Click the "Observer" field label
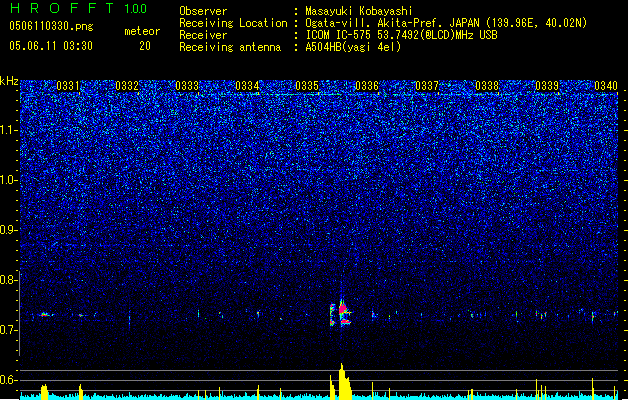Screen dimensions: 629x400 203,11
